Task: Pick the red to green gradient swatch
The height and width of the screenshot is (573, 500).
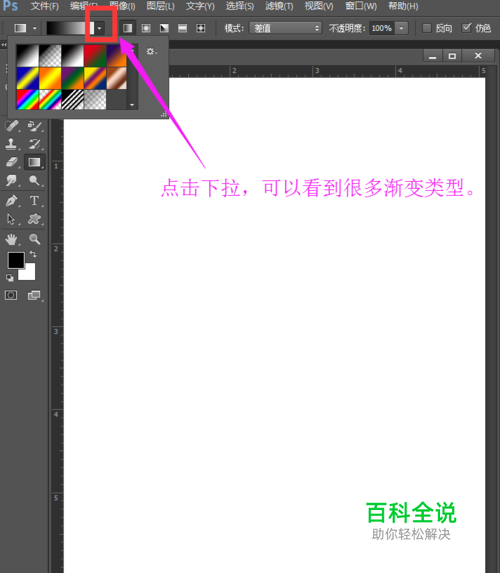Action: click(x=95, y=56)
